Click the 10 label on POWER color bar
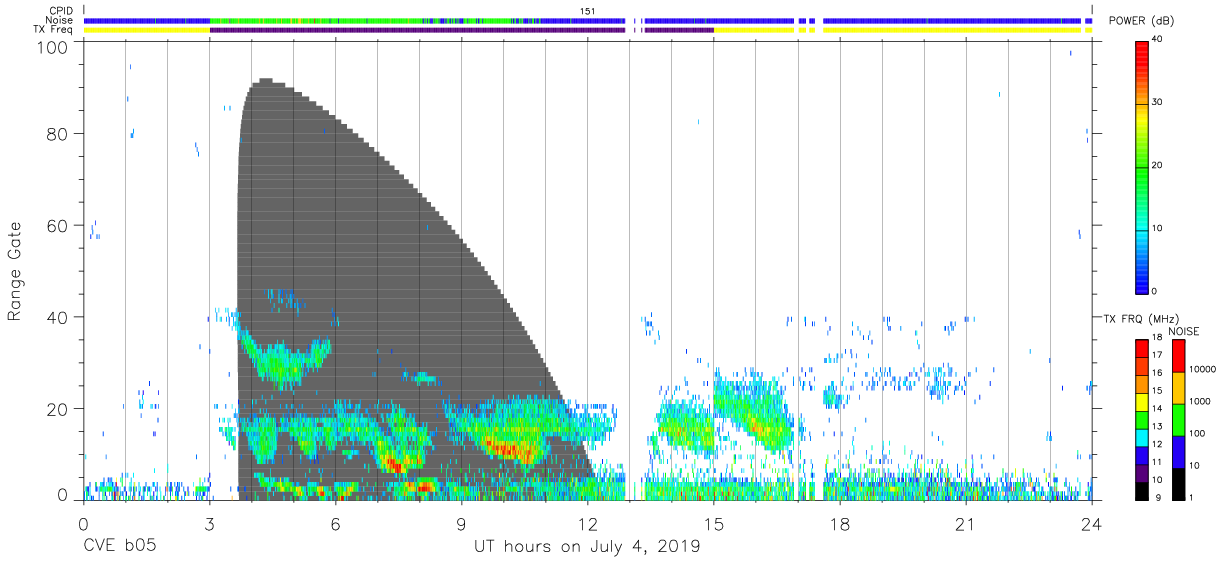Viewport: 1228px width, 567px height. click(x=1158, y=229)
